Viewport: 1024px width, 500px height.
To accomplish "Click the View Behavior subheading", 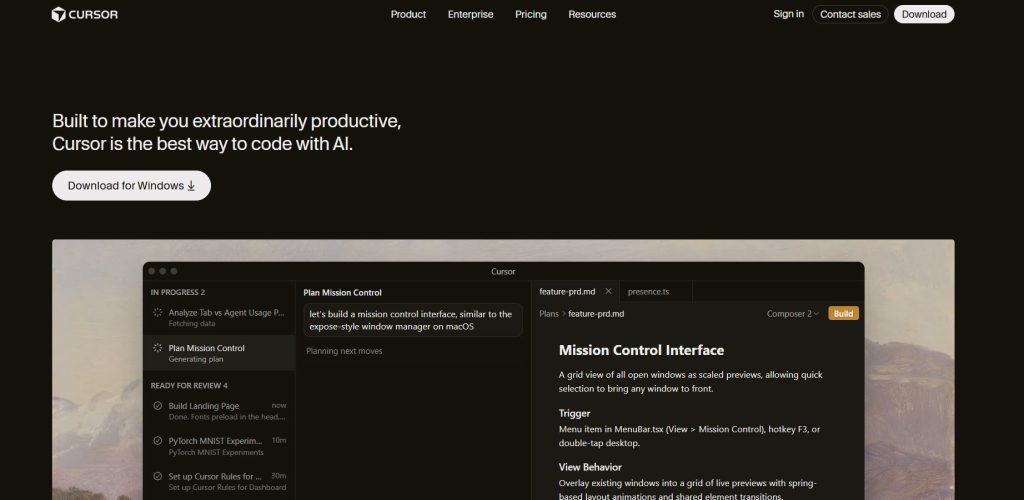I will [x=590, y=467].
